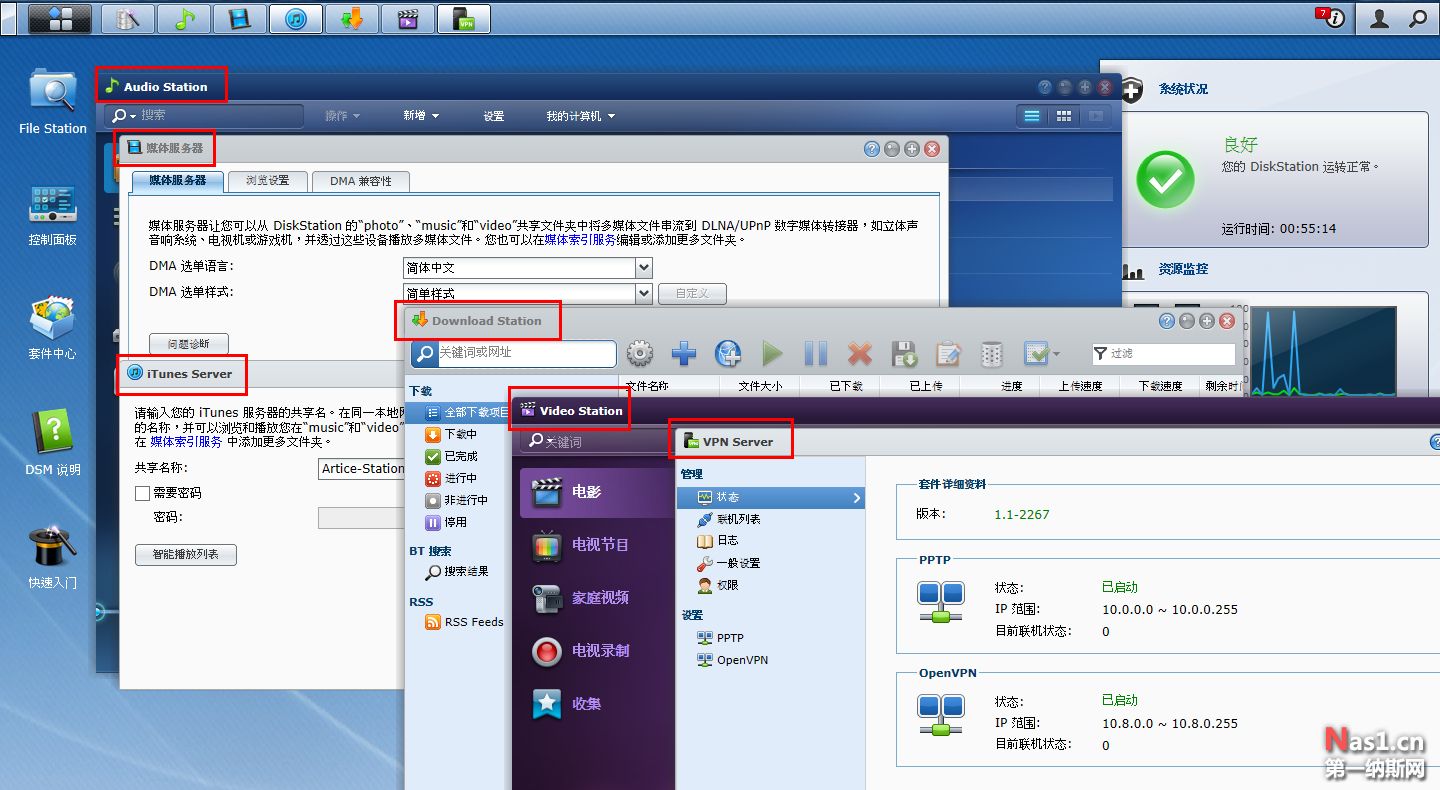
Task: Open 电视录制 in Video Station
Action: pos(597,651)
